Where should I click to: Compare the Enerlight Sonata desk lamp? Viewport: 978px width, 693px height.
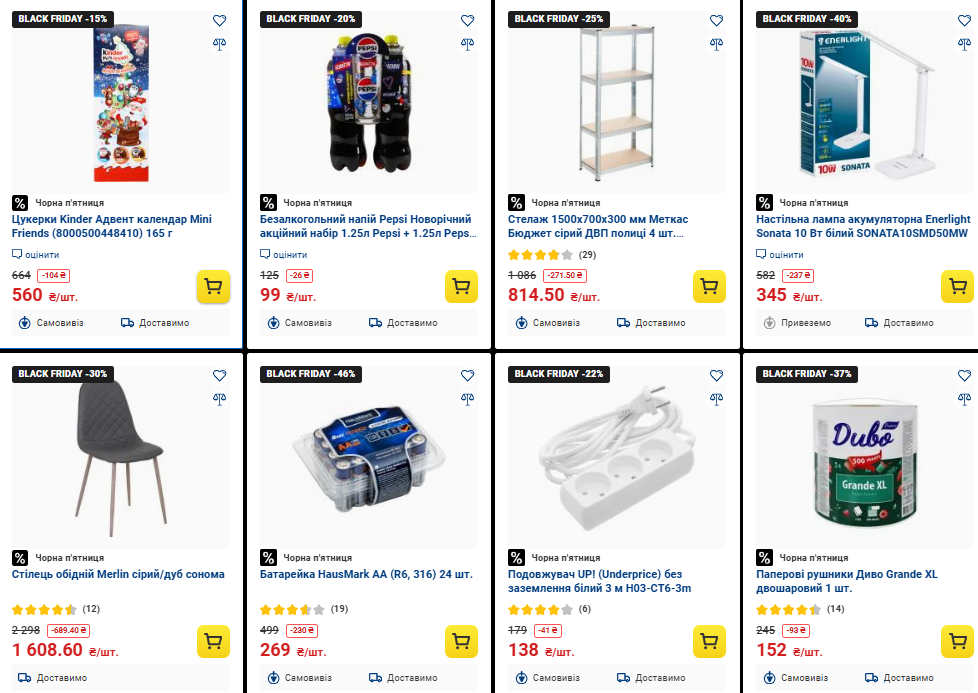963,43
